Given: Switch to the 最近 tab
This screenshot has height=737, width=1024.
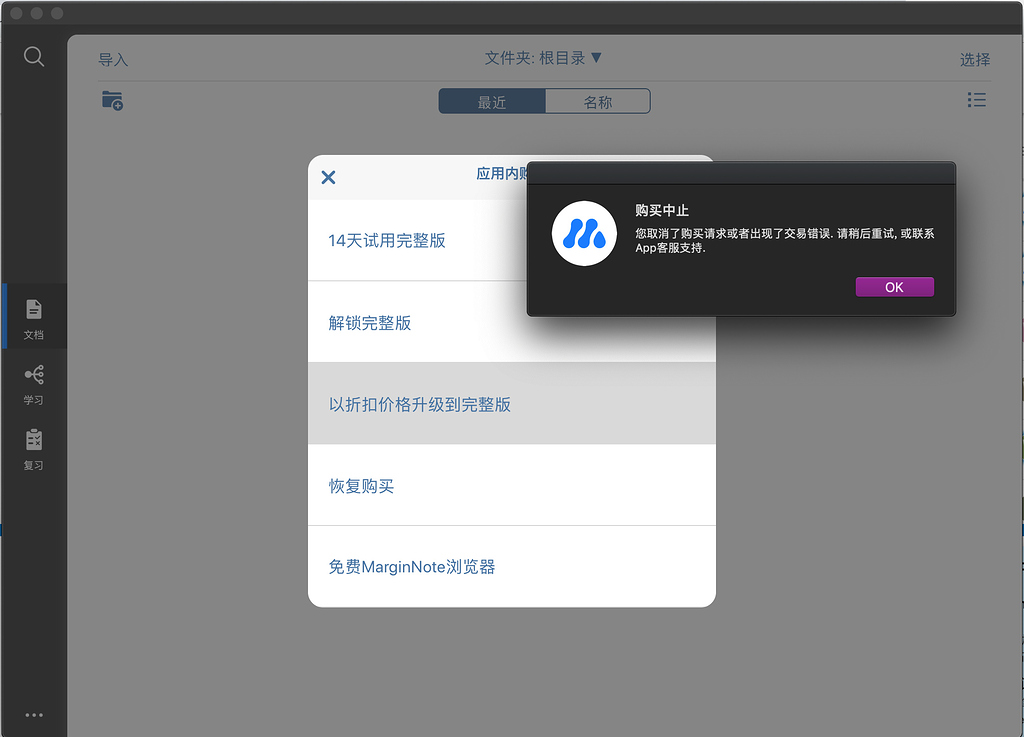Looking at the screenshot, I should click(x=491, y=101).
